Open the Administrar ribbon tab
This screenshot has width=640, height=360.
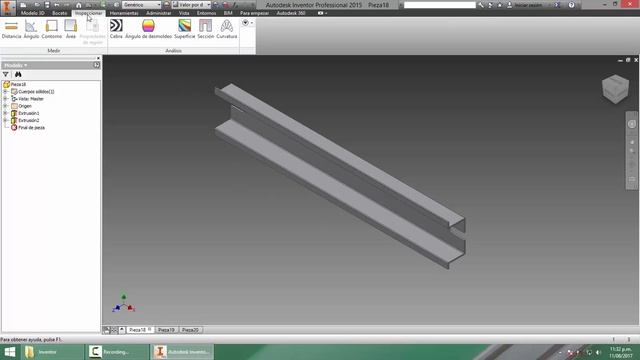(159, 13)
